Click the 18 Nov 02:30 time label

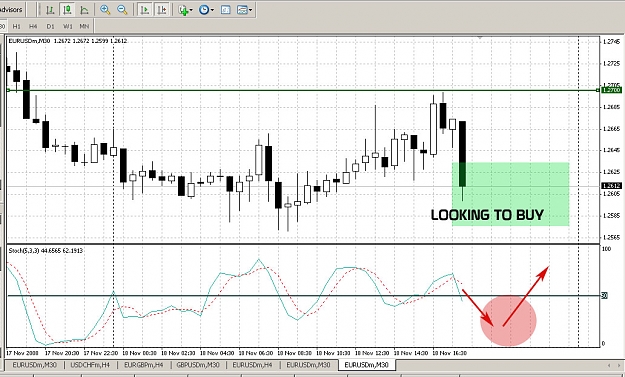click(x=178, y=353)
